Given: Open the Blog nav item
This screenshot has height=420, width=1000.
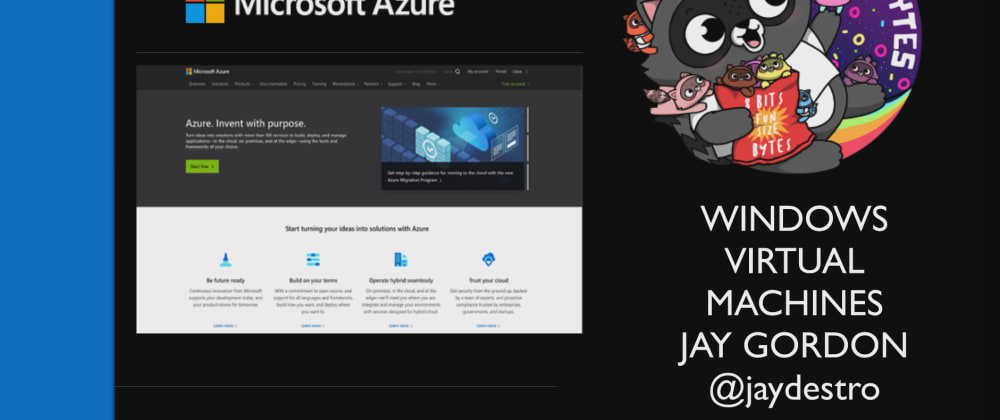Looking at the screenshot, I should pyautogui.click(x=416, y=84).
